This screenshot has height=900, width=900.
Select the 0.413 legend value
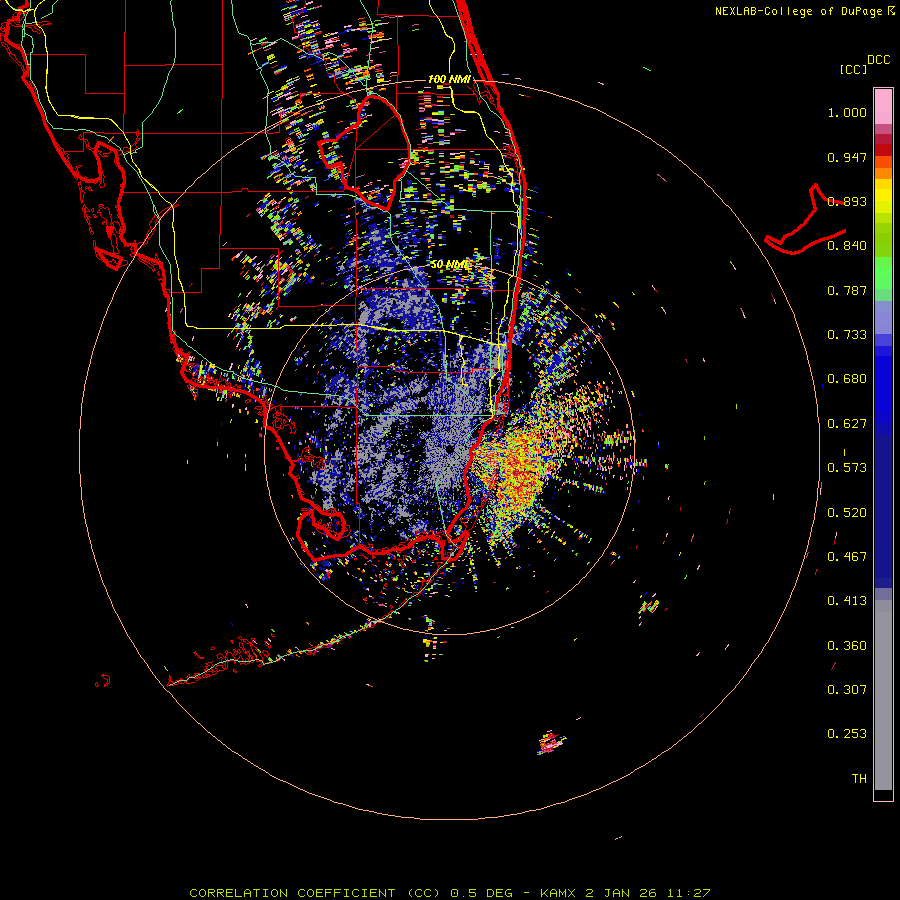coord(847,601)
